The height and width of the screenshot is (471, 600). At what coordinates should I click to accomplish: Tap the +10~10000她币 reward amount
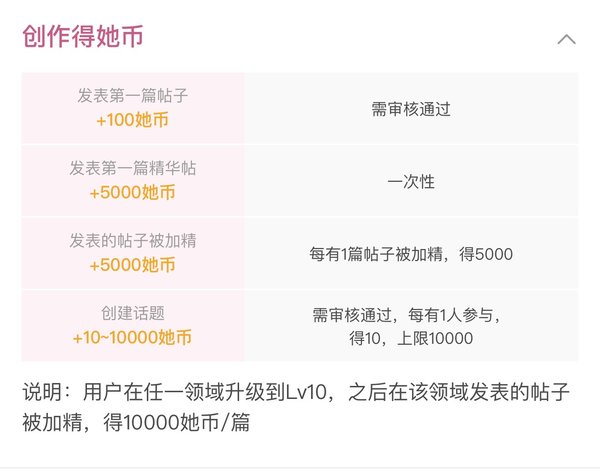pyautogui.click(x=132, y=337)
